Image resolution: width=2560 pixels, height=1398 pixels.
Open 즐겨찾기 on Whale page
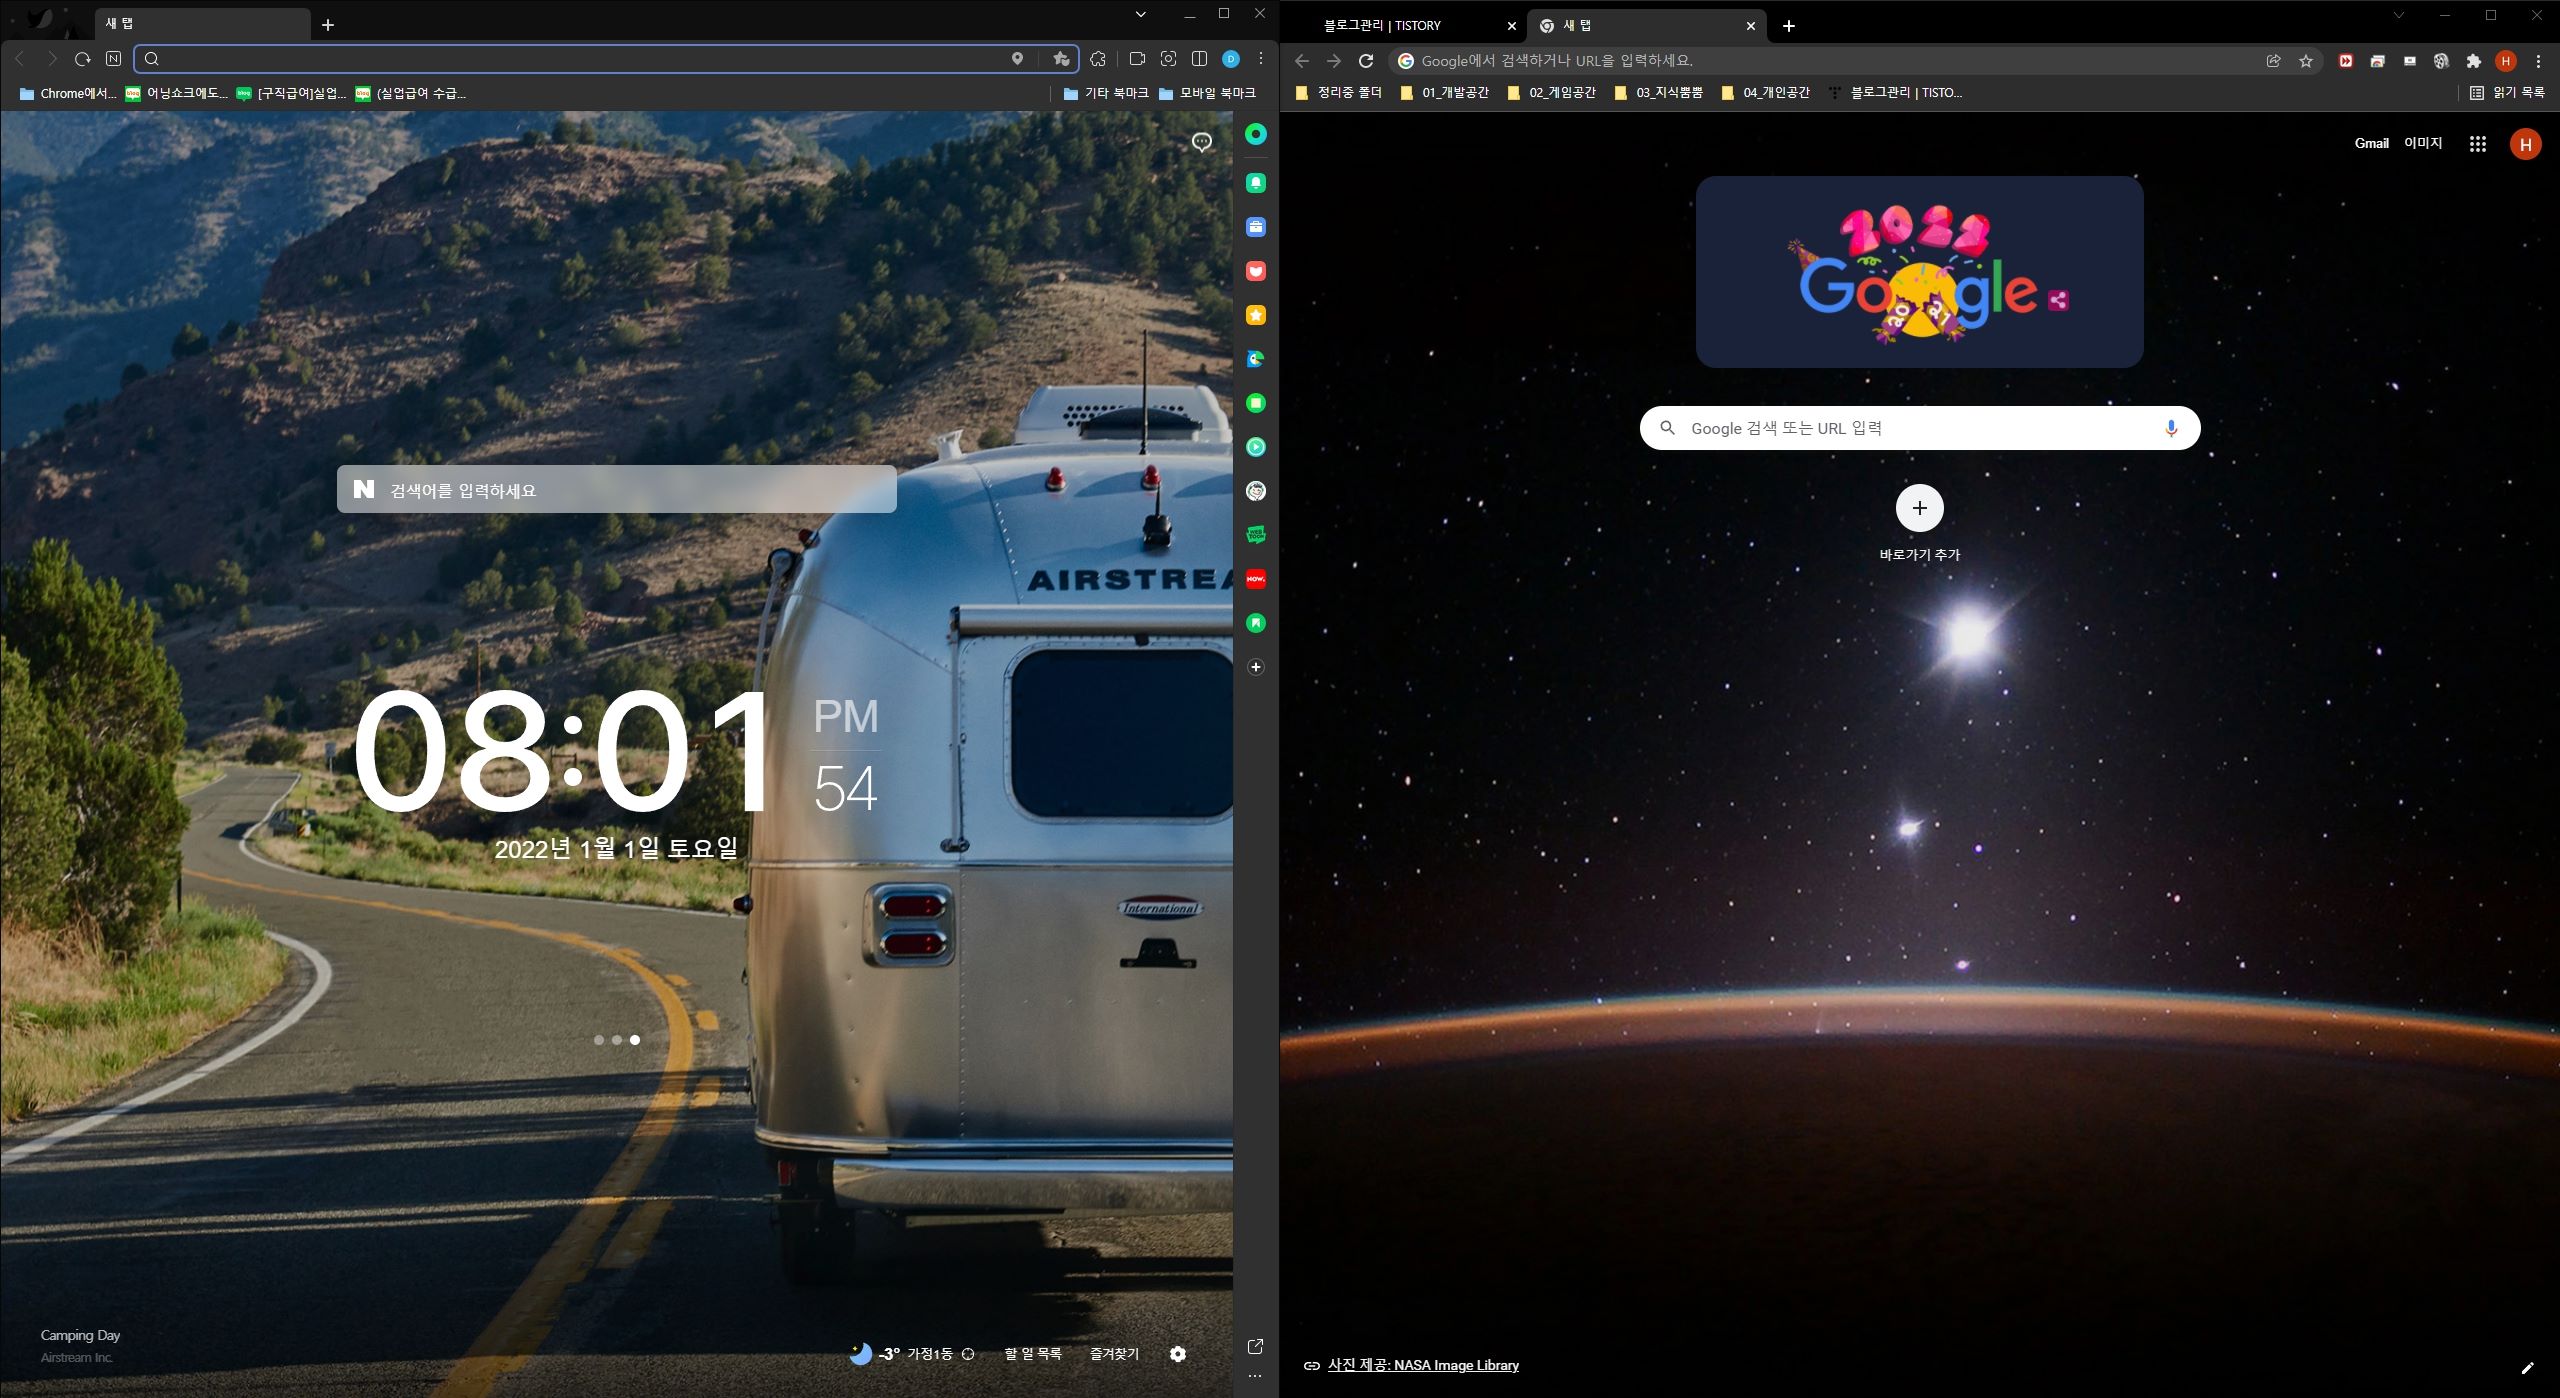[x=1114, y=1354]
